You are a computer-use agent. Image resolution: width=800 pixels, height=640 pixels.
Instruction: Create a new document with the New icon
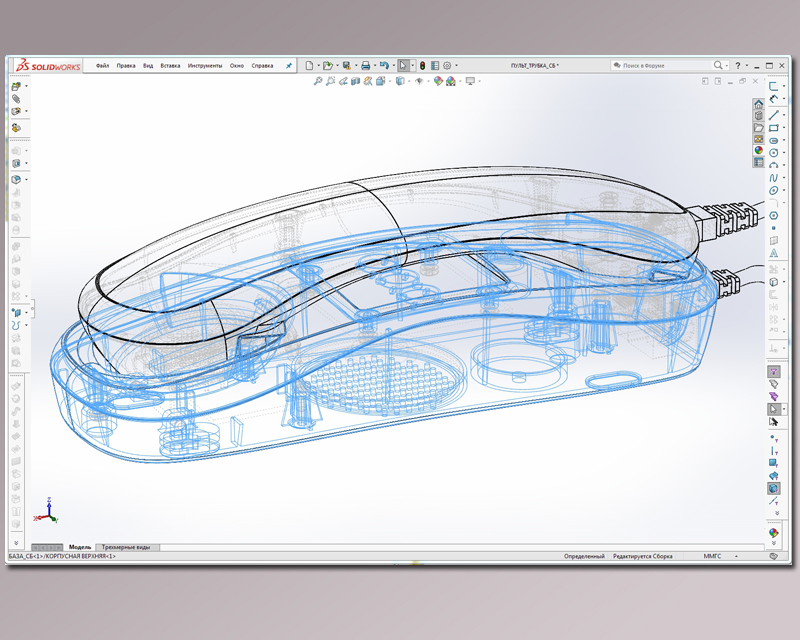click(x=309, y=65)
